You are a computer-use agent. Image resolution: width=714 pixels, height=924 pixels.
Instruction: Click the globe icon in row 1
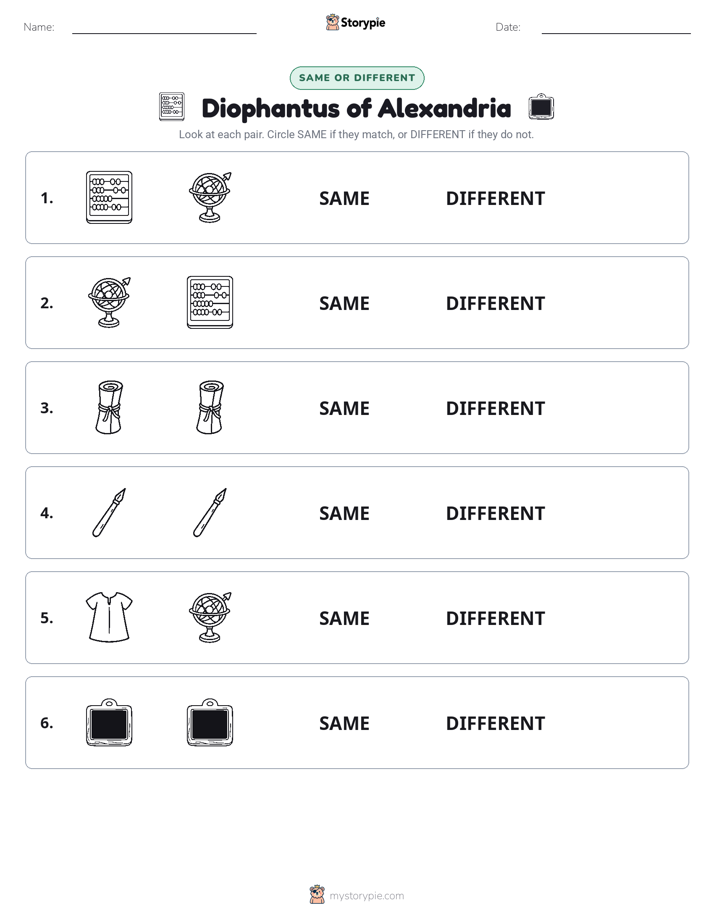point(210,197)
